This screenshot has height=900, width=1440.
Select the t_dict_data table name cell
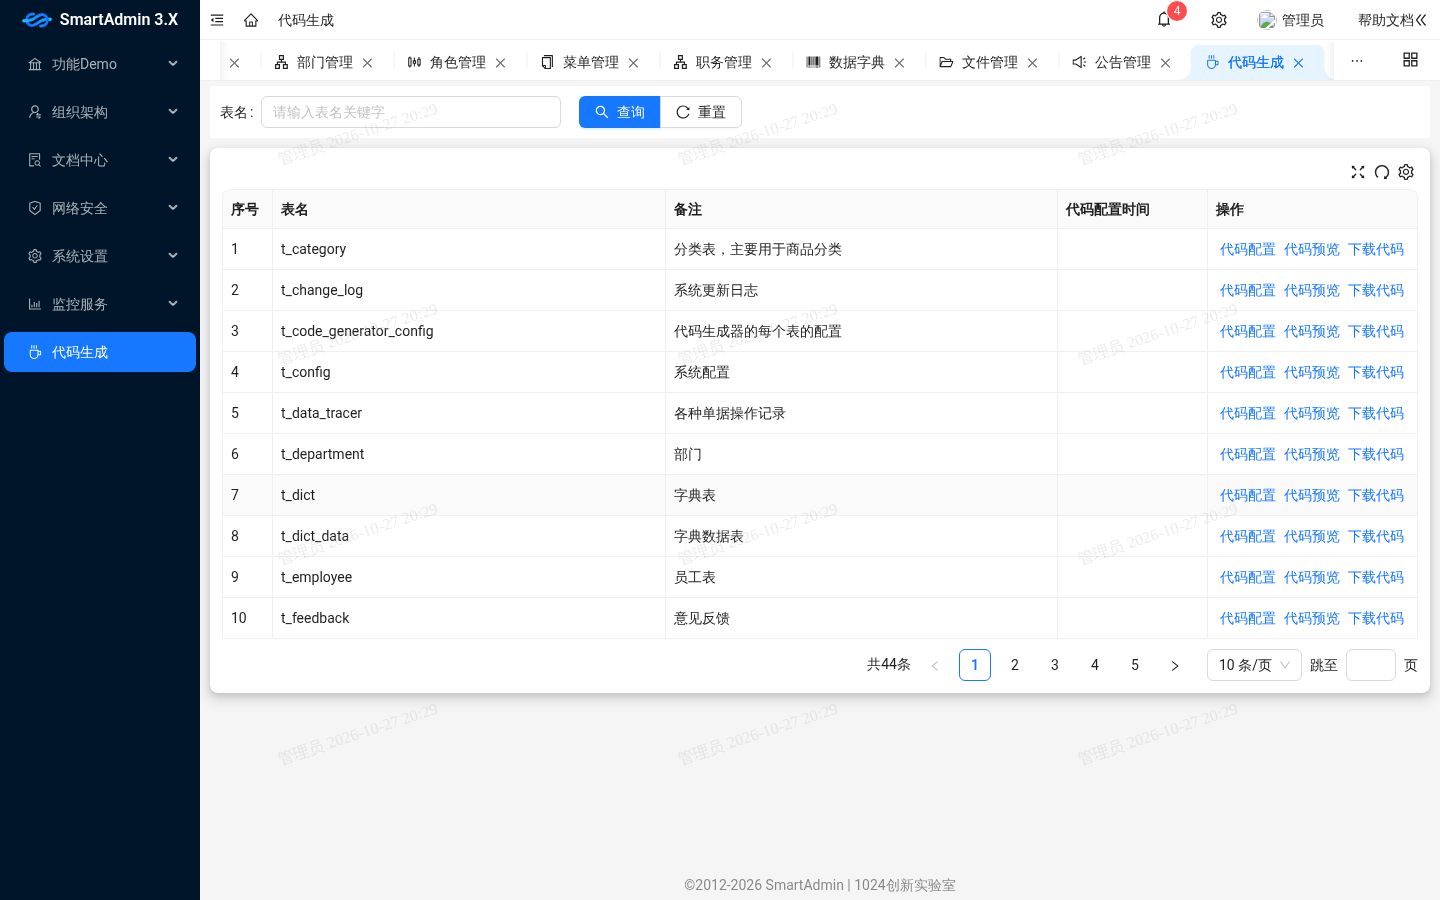(468, 536)
